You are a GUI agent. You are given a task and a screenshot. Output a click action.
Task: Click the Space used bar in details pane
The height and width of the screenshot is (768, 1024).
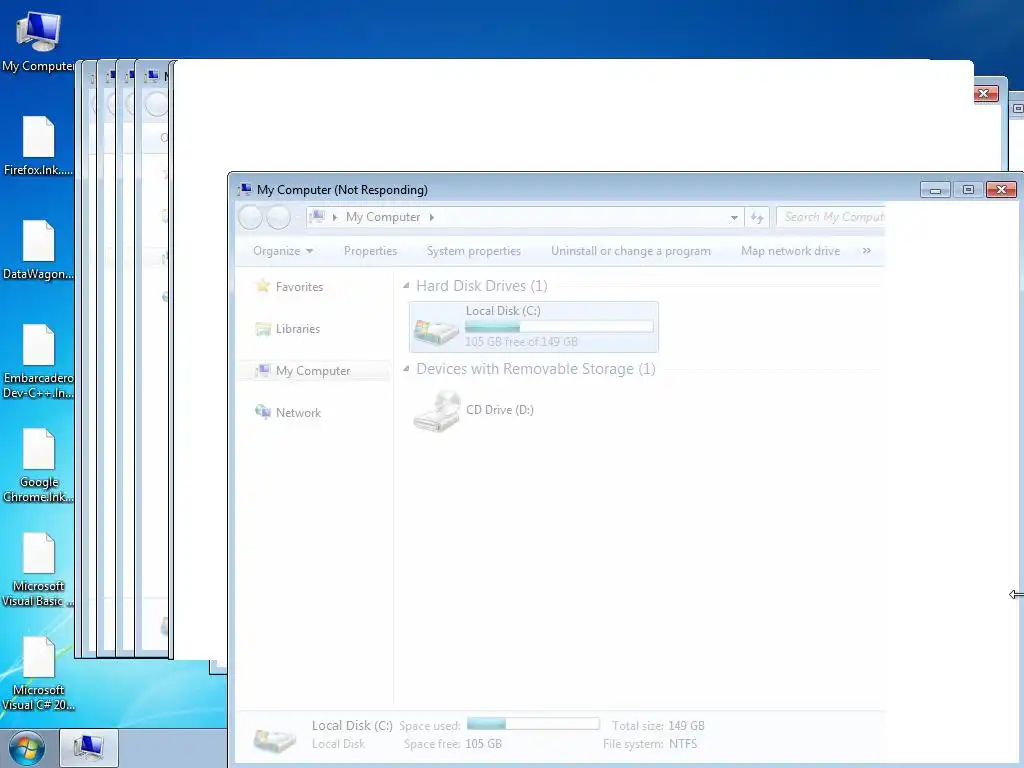[x=533, y=723]
